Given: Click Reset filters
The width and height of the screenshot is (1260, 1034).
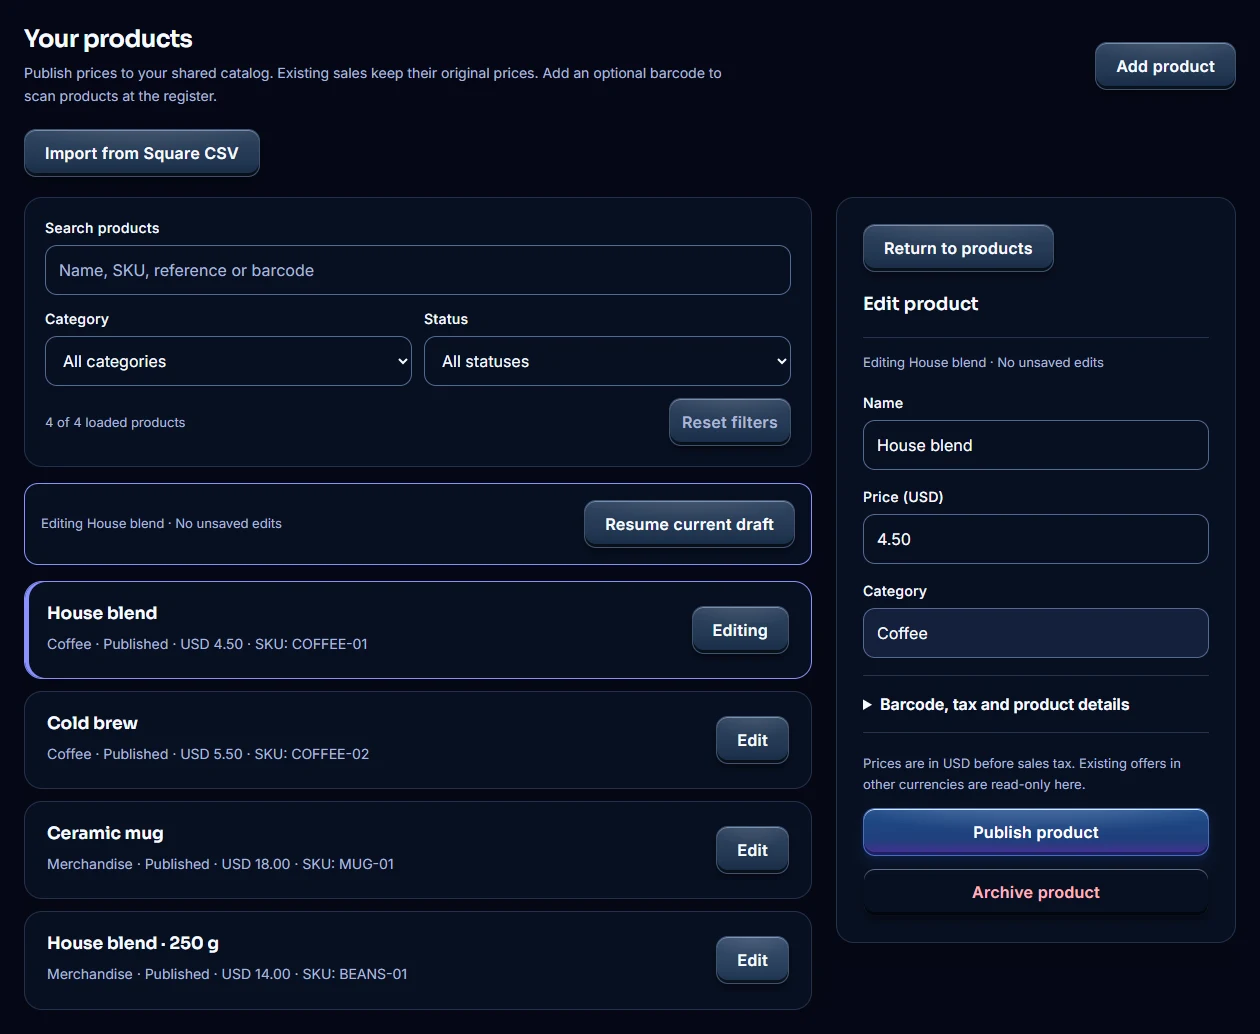Looking at the screenshot, I should [730, 422].
